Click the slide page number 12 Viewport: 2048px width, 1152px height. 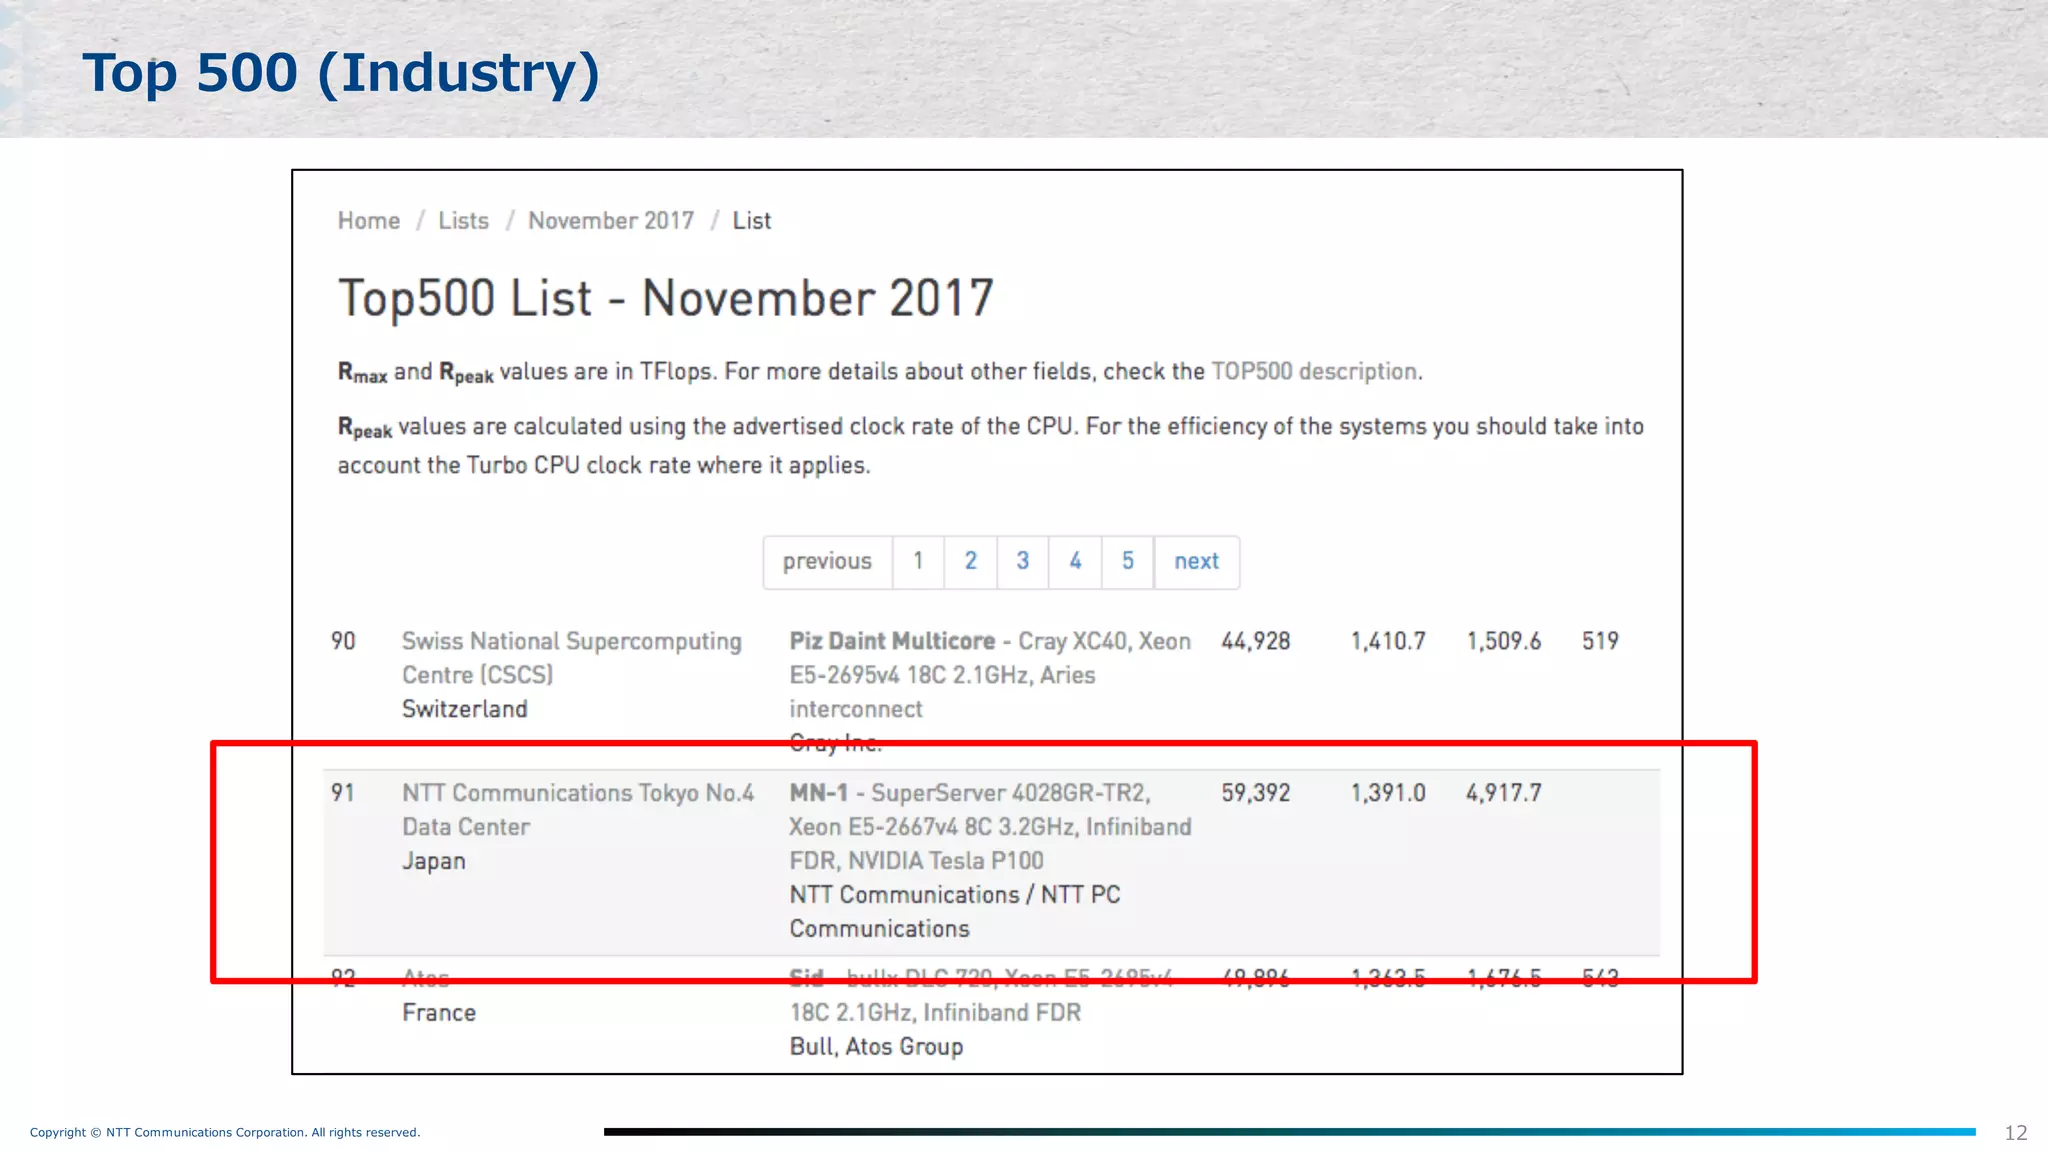2016,1133
